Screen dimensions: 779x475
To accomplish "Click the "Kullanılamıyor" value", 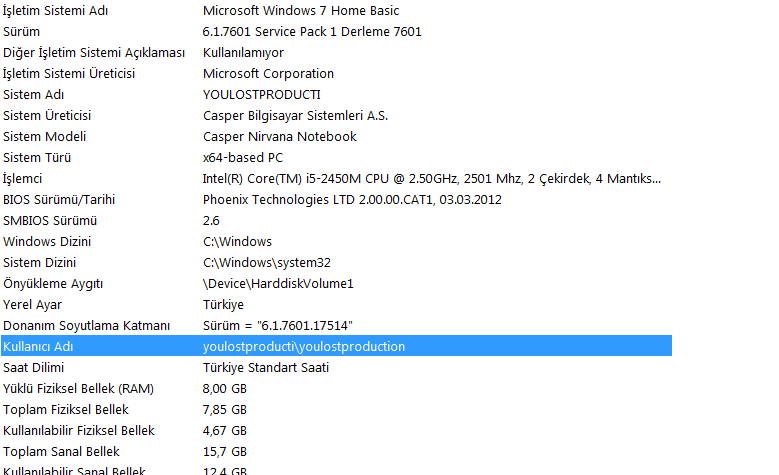I will point(243,53).
